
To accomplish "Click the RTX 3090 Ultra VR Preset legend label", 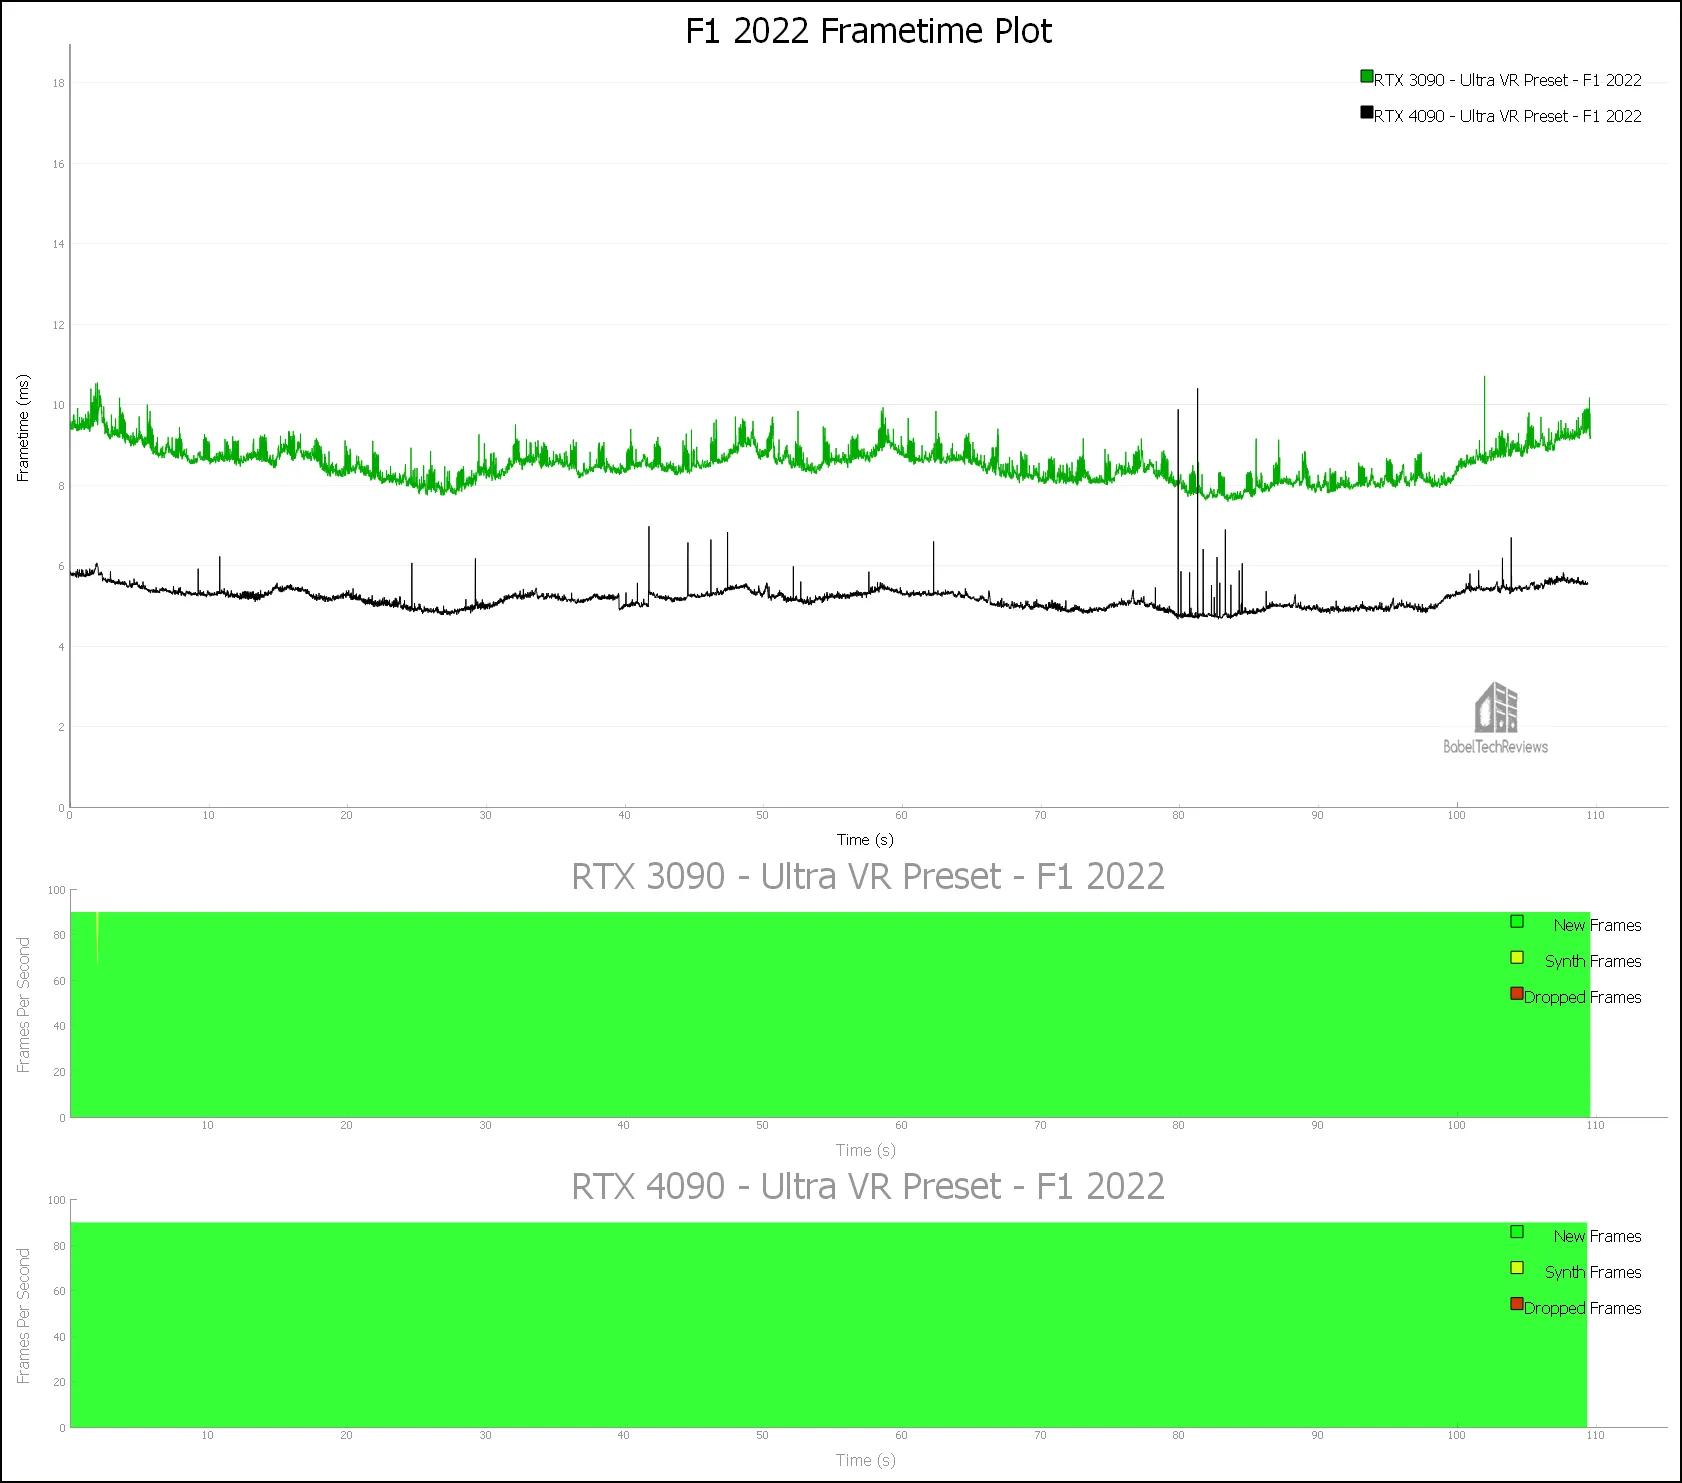I will click(x=1508, y=80).
